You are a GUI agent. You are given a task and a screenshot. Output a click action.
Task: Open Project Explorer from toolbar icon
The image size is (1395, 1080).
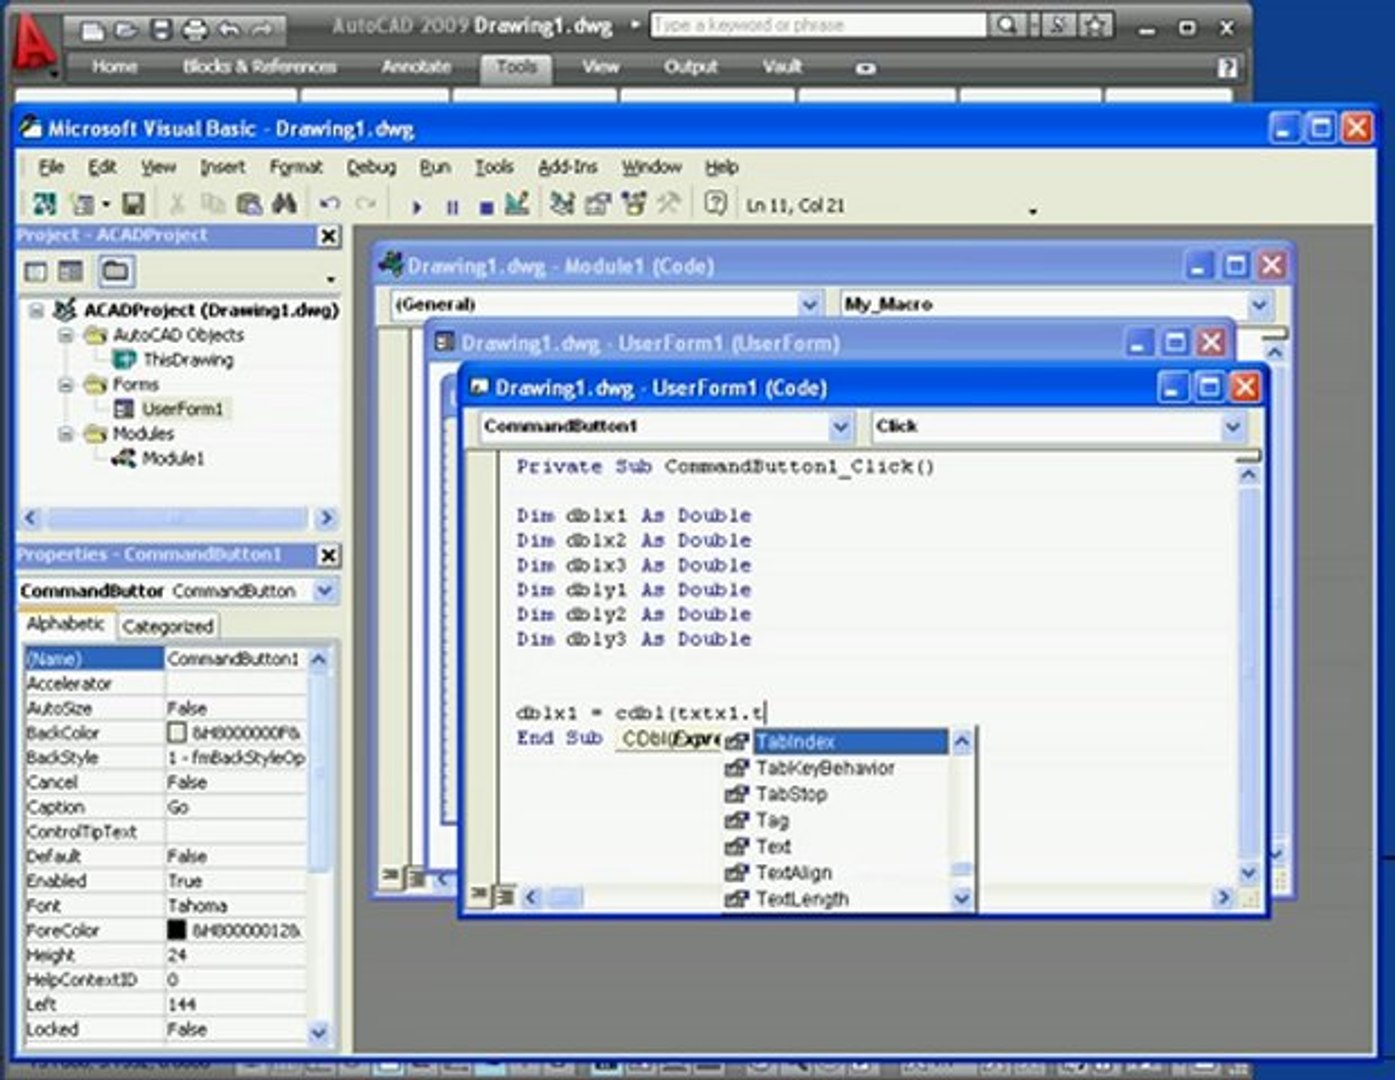click(x=562, y=204)
